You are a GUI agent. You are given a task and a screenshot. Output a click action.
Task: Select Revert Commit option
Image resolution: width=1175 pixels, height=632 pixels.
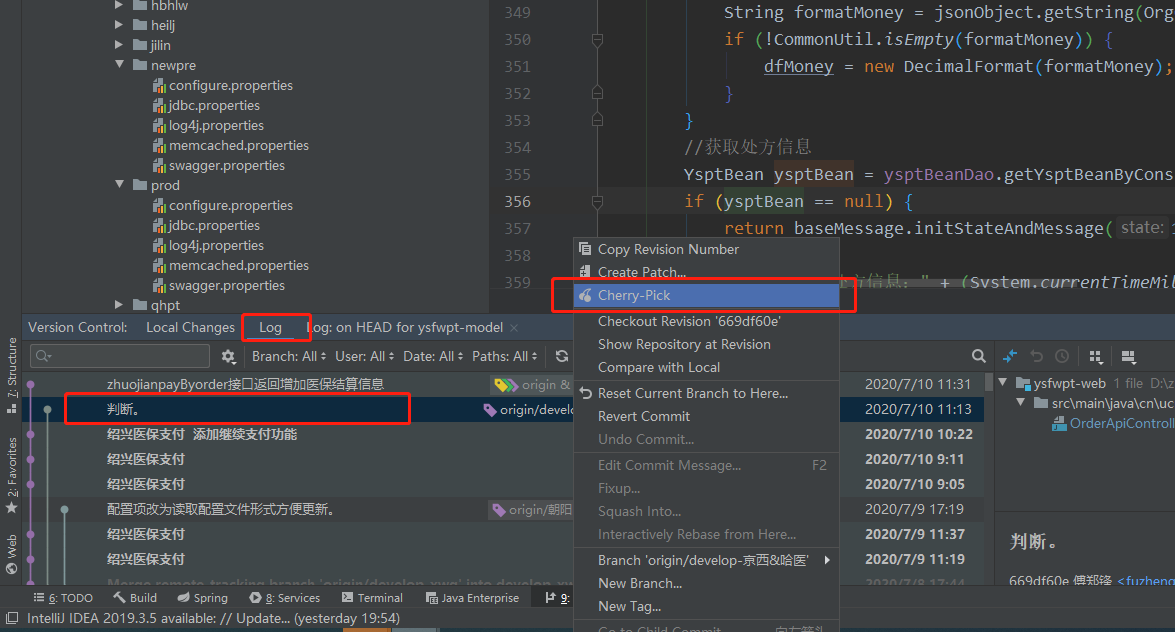tap(706, 416)
